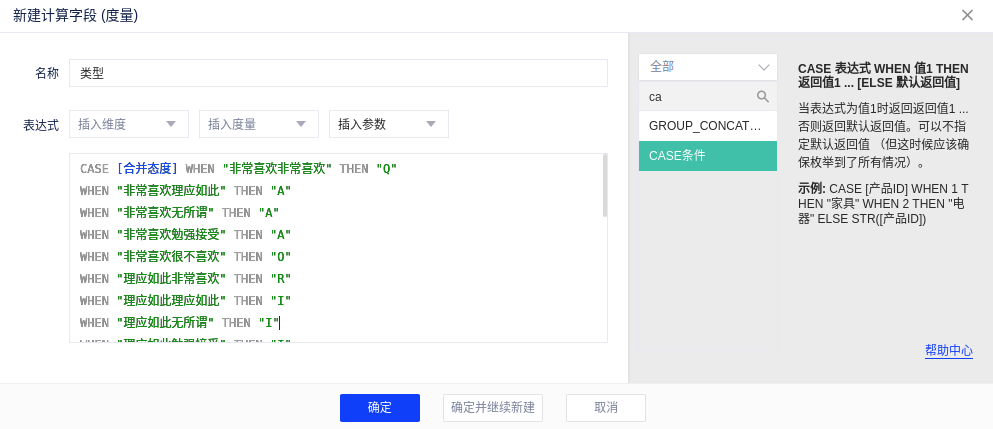Close the new calculated field dialog
This screenshot has height=429, width=993.
967,15
